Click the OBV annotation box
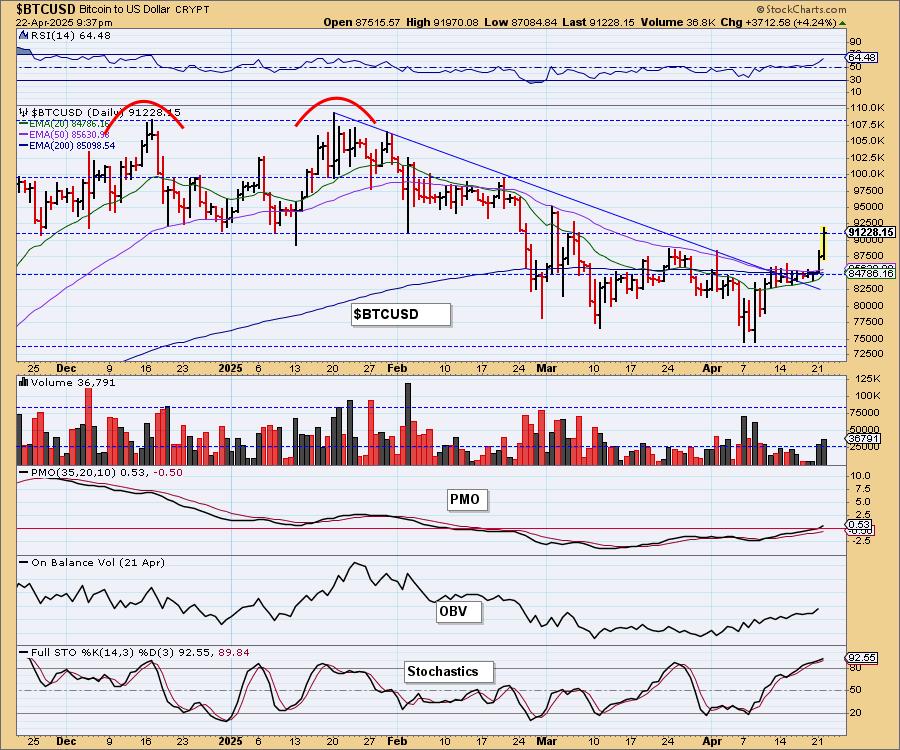 (x=459, y=612)
